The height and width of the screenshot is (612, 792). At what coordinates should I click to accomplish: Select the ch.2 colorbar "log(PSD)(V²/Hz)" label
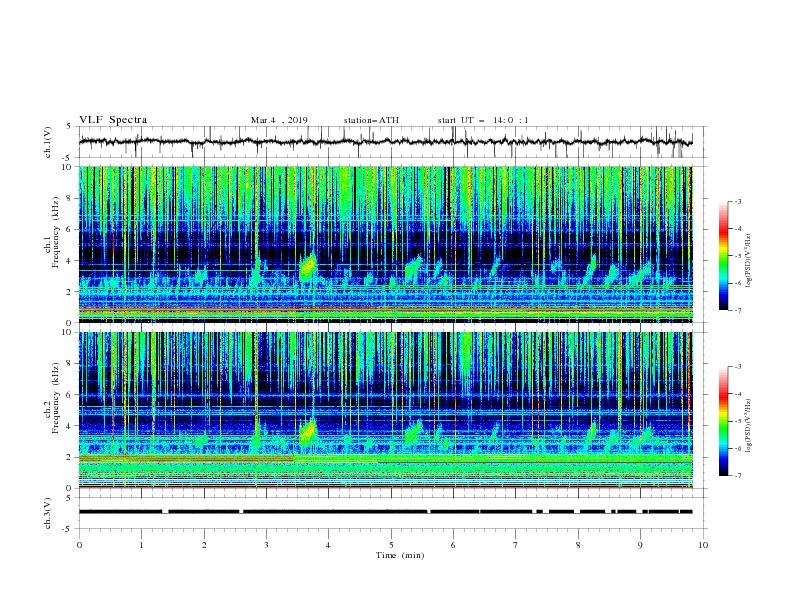coord(748,427)
